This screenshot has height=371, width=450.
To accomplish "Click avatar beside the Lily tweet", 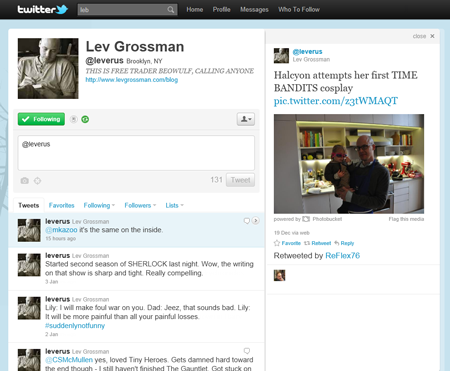I will tap(29, 308).
